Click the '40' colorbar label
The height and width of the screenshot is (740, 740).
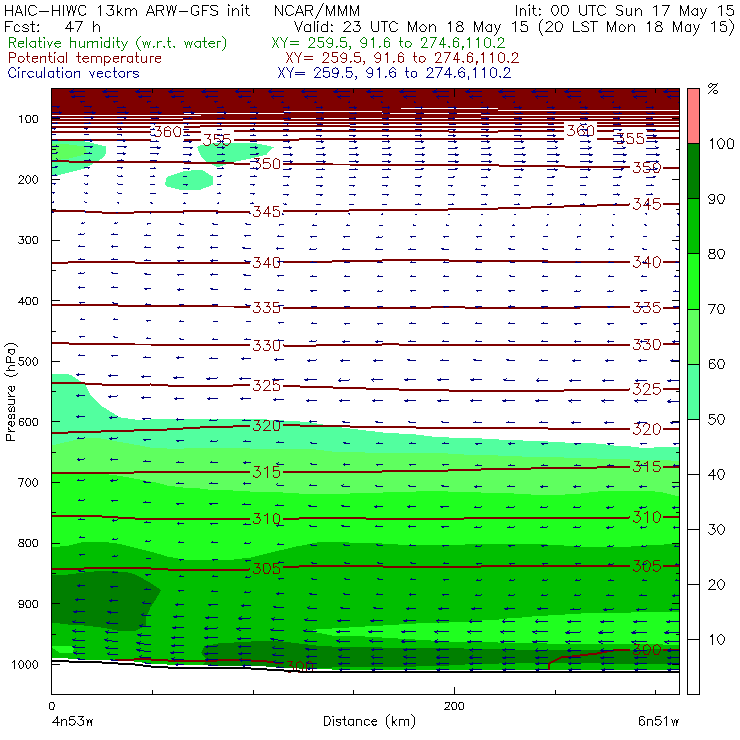716,474
